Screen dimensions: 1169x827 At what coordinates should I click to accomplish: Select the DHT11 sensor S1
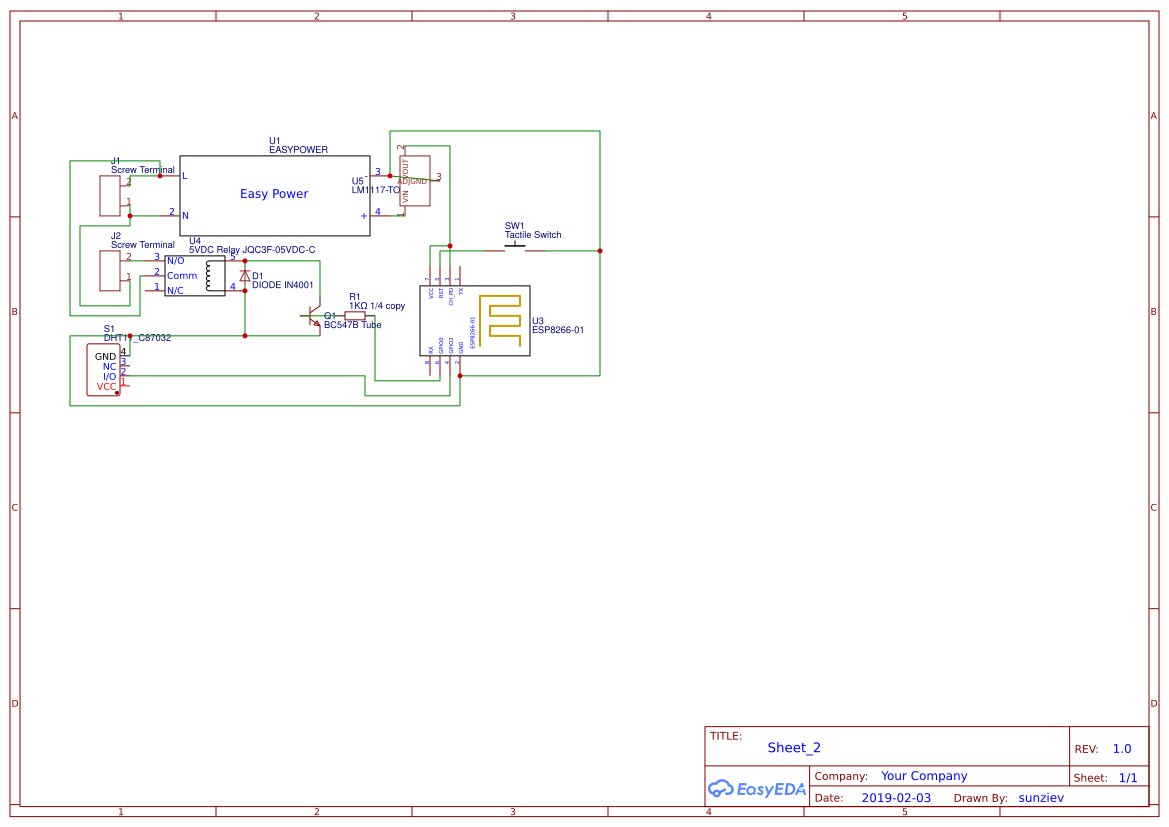tap(104, 370)
